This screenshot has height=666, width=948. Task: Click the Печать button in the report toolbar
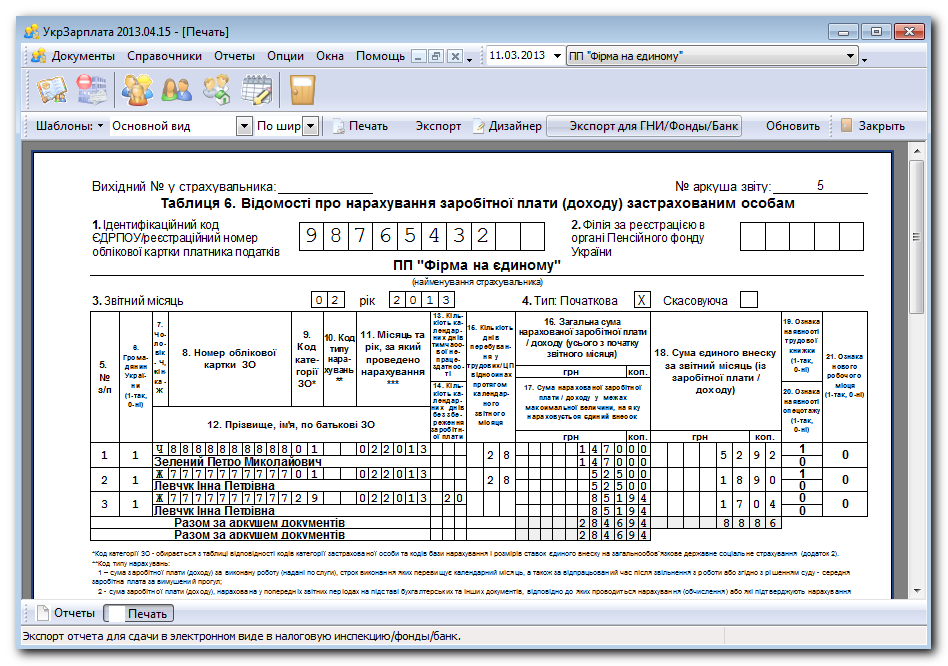coord(360,126)
